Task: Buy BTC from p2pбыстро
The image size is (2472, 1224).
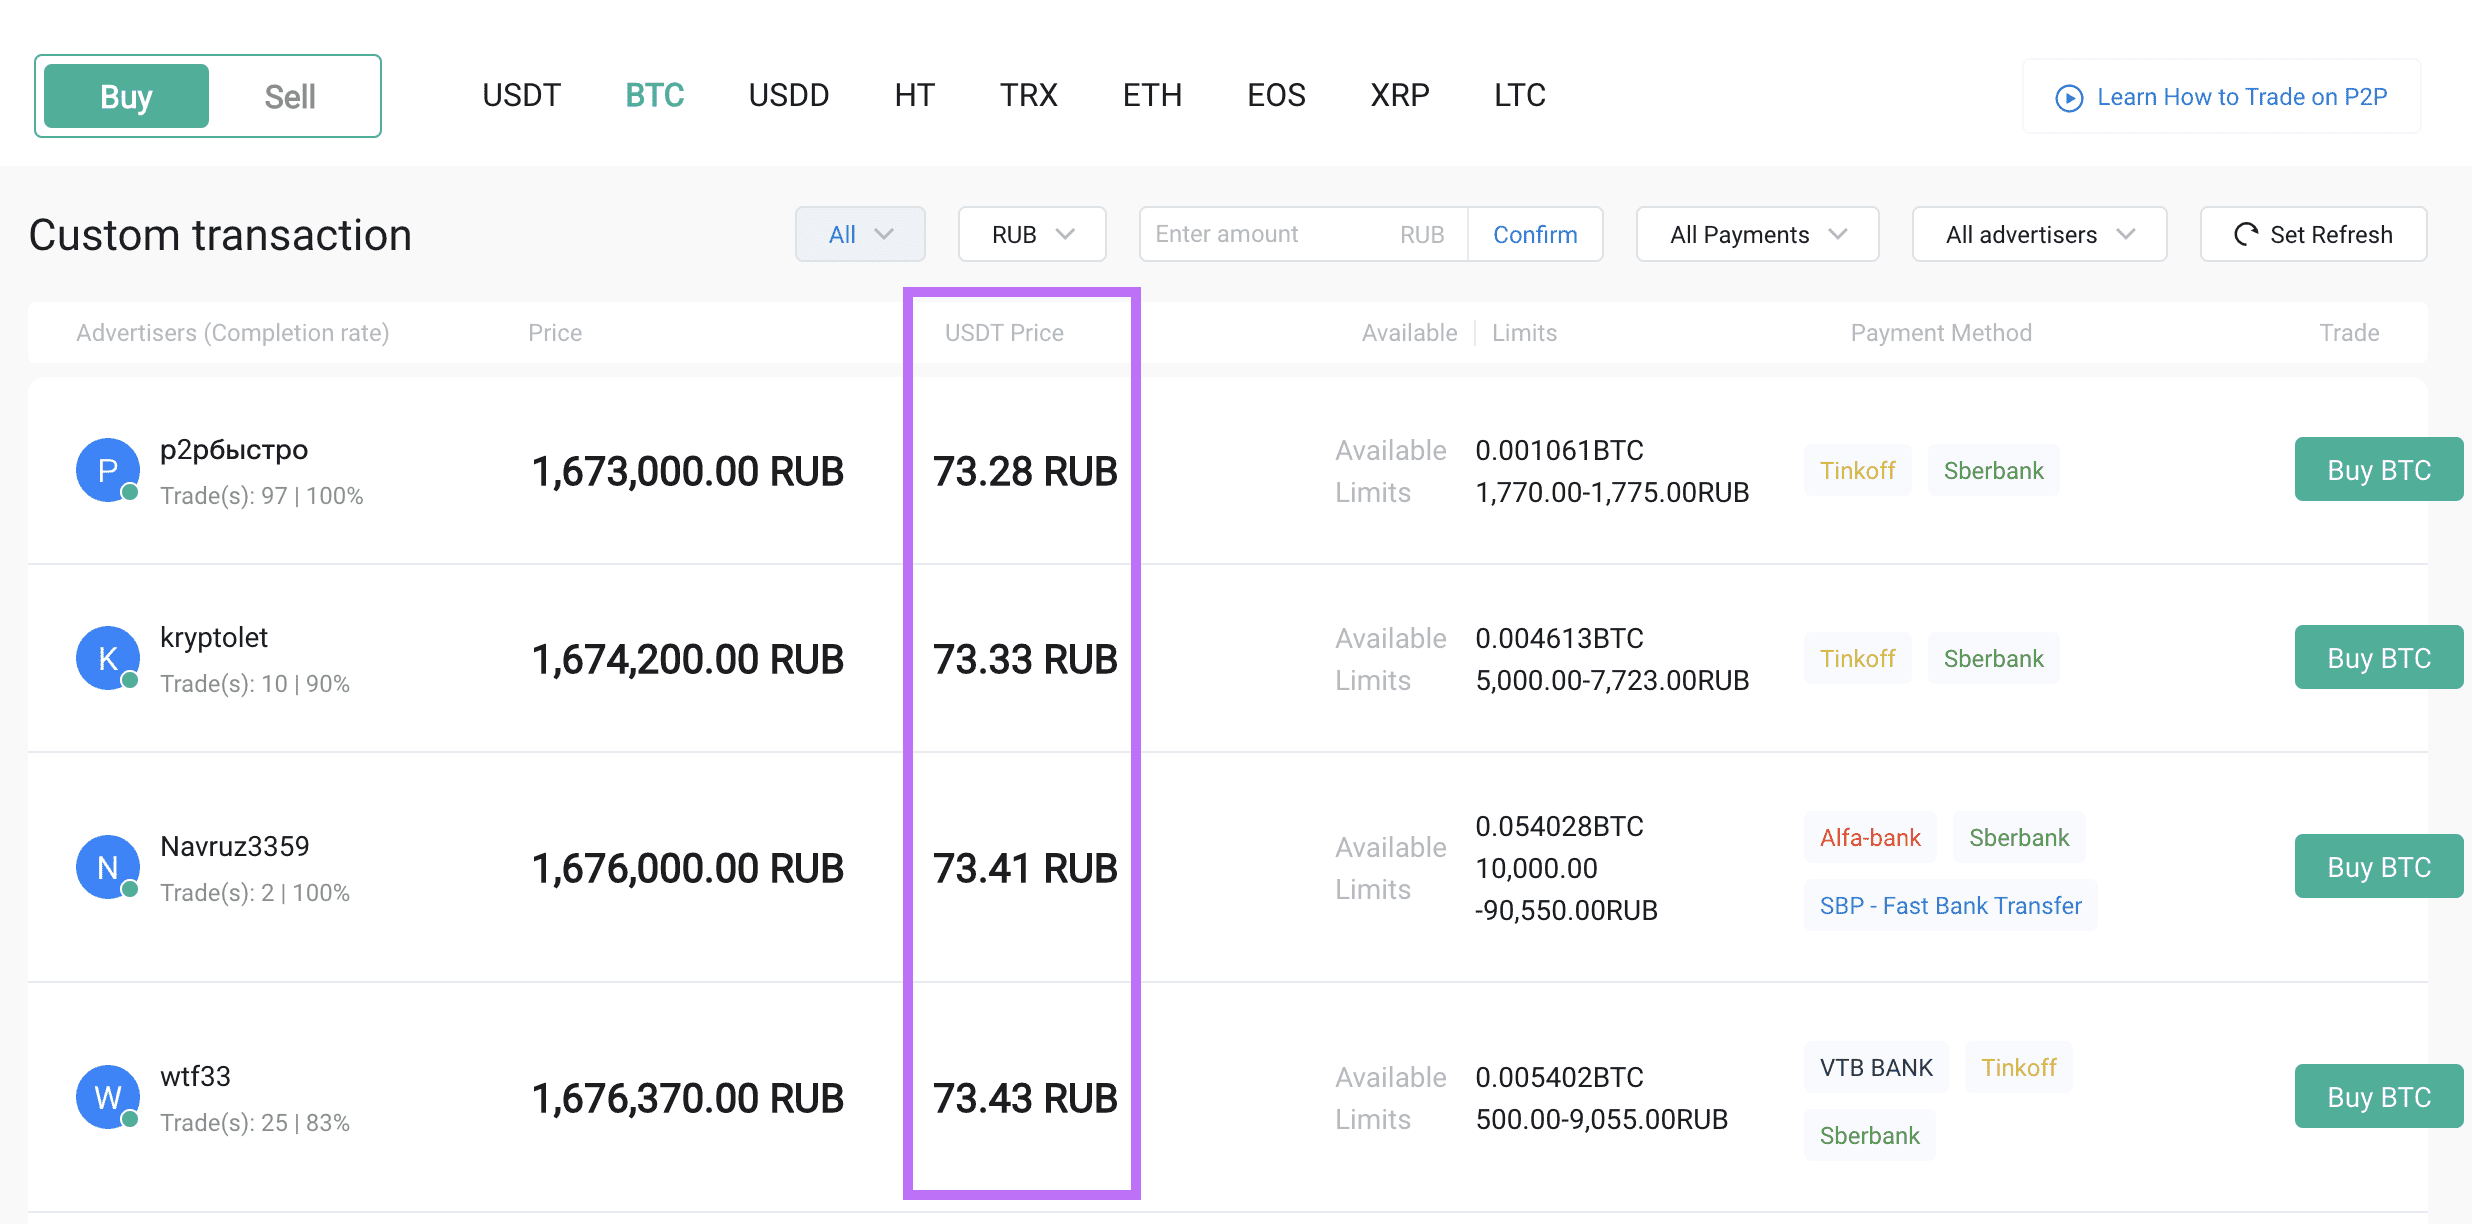Action: point(2378,470)
